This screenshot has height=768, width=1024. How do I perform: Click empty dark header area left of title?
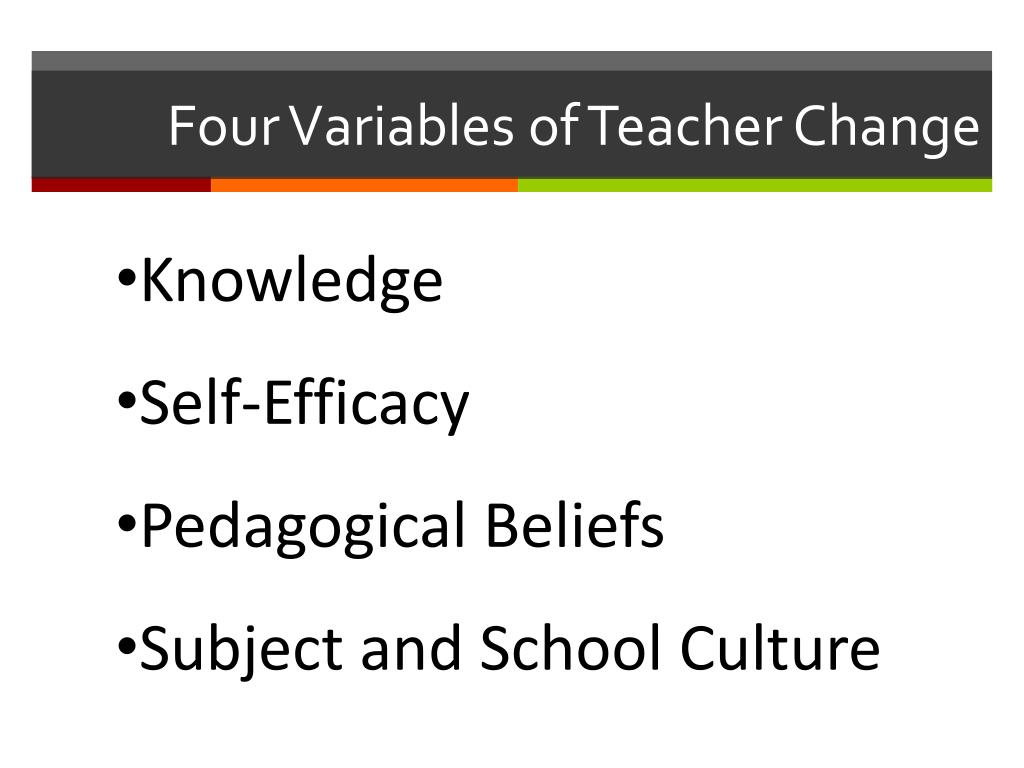(98, 124)
